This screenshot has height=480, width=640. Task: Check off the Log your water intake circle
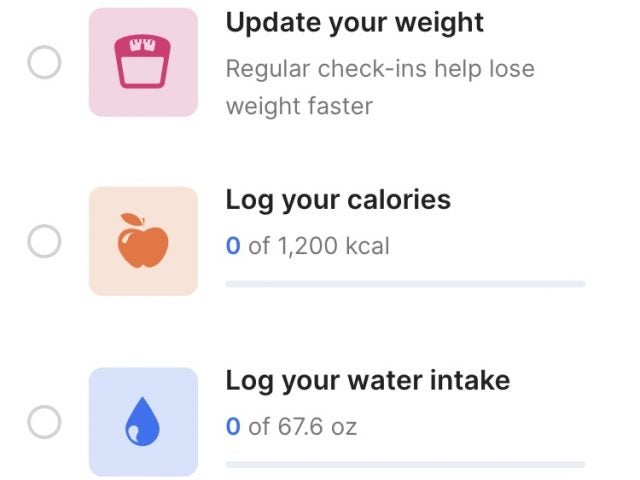click(44, 422)
